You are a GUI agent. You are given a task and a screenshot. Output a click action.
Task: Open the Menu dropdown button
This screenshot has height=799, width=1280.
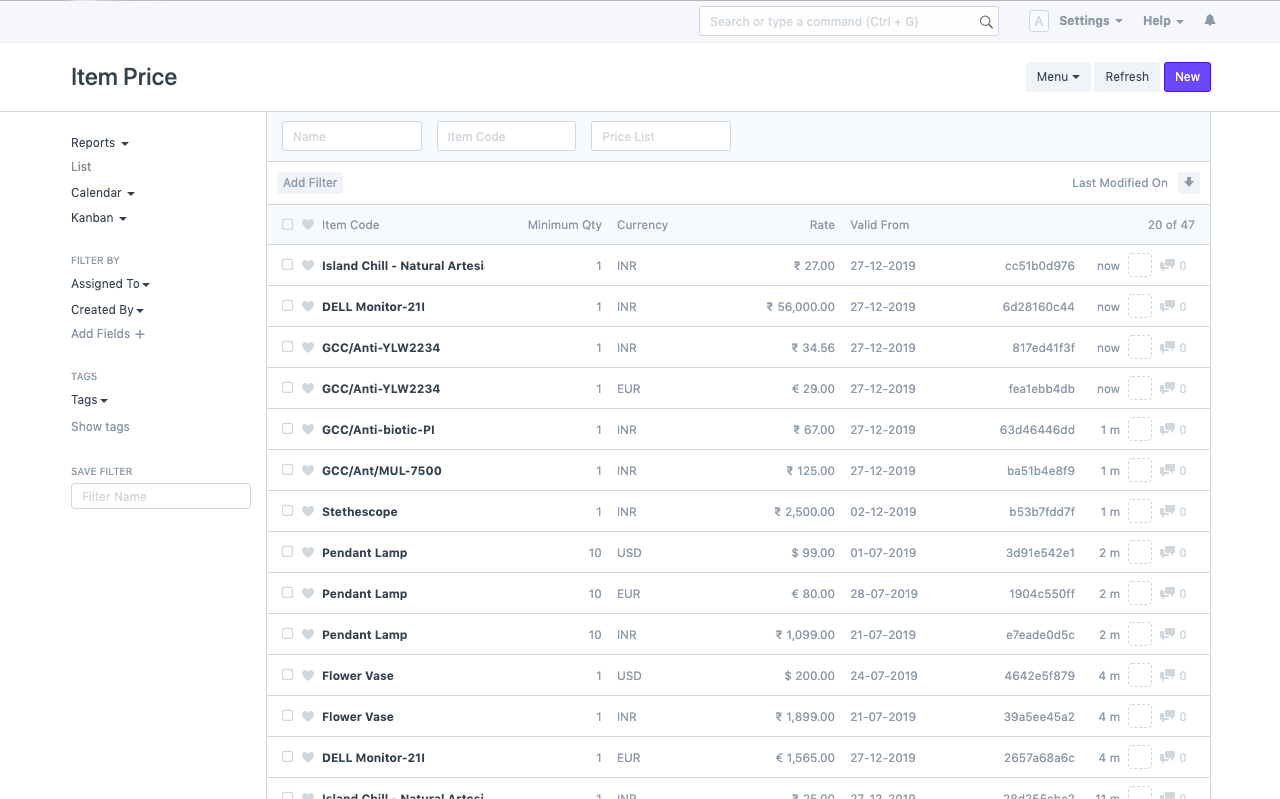pyautogui.click(x=1058, y=77)
